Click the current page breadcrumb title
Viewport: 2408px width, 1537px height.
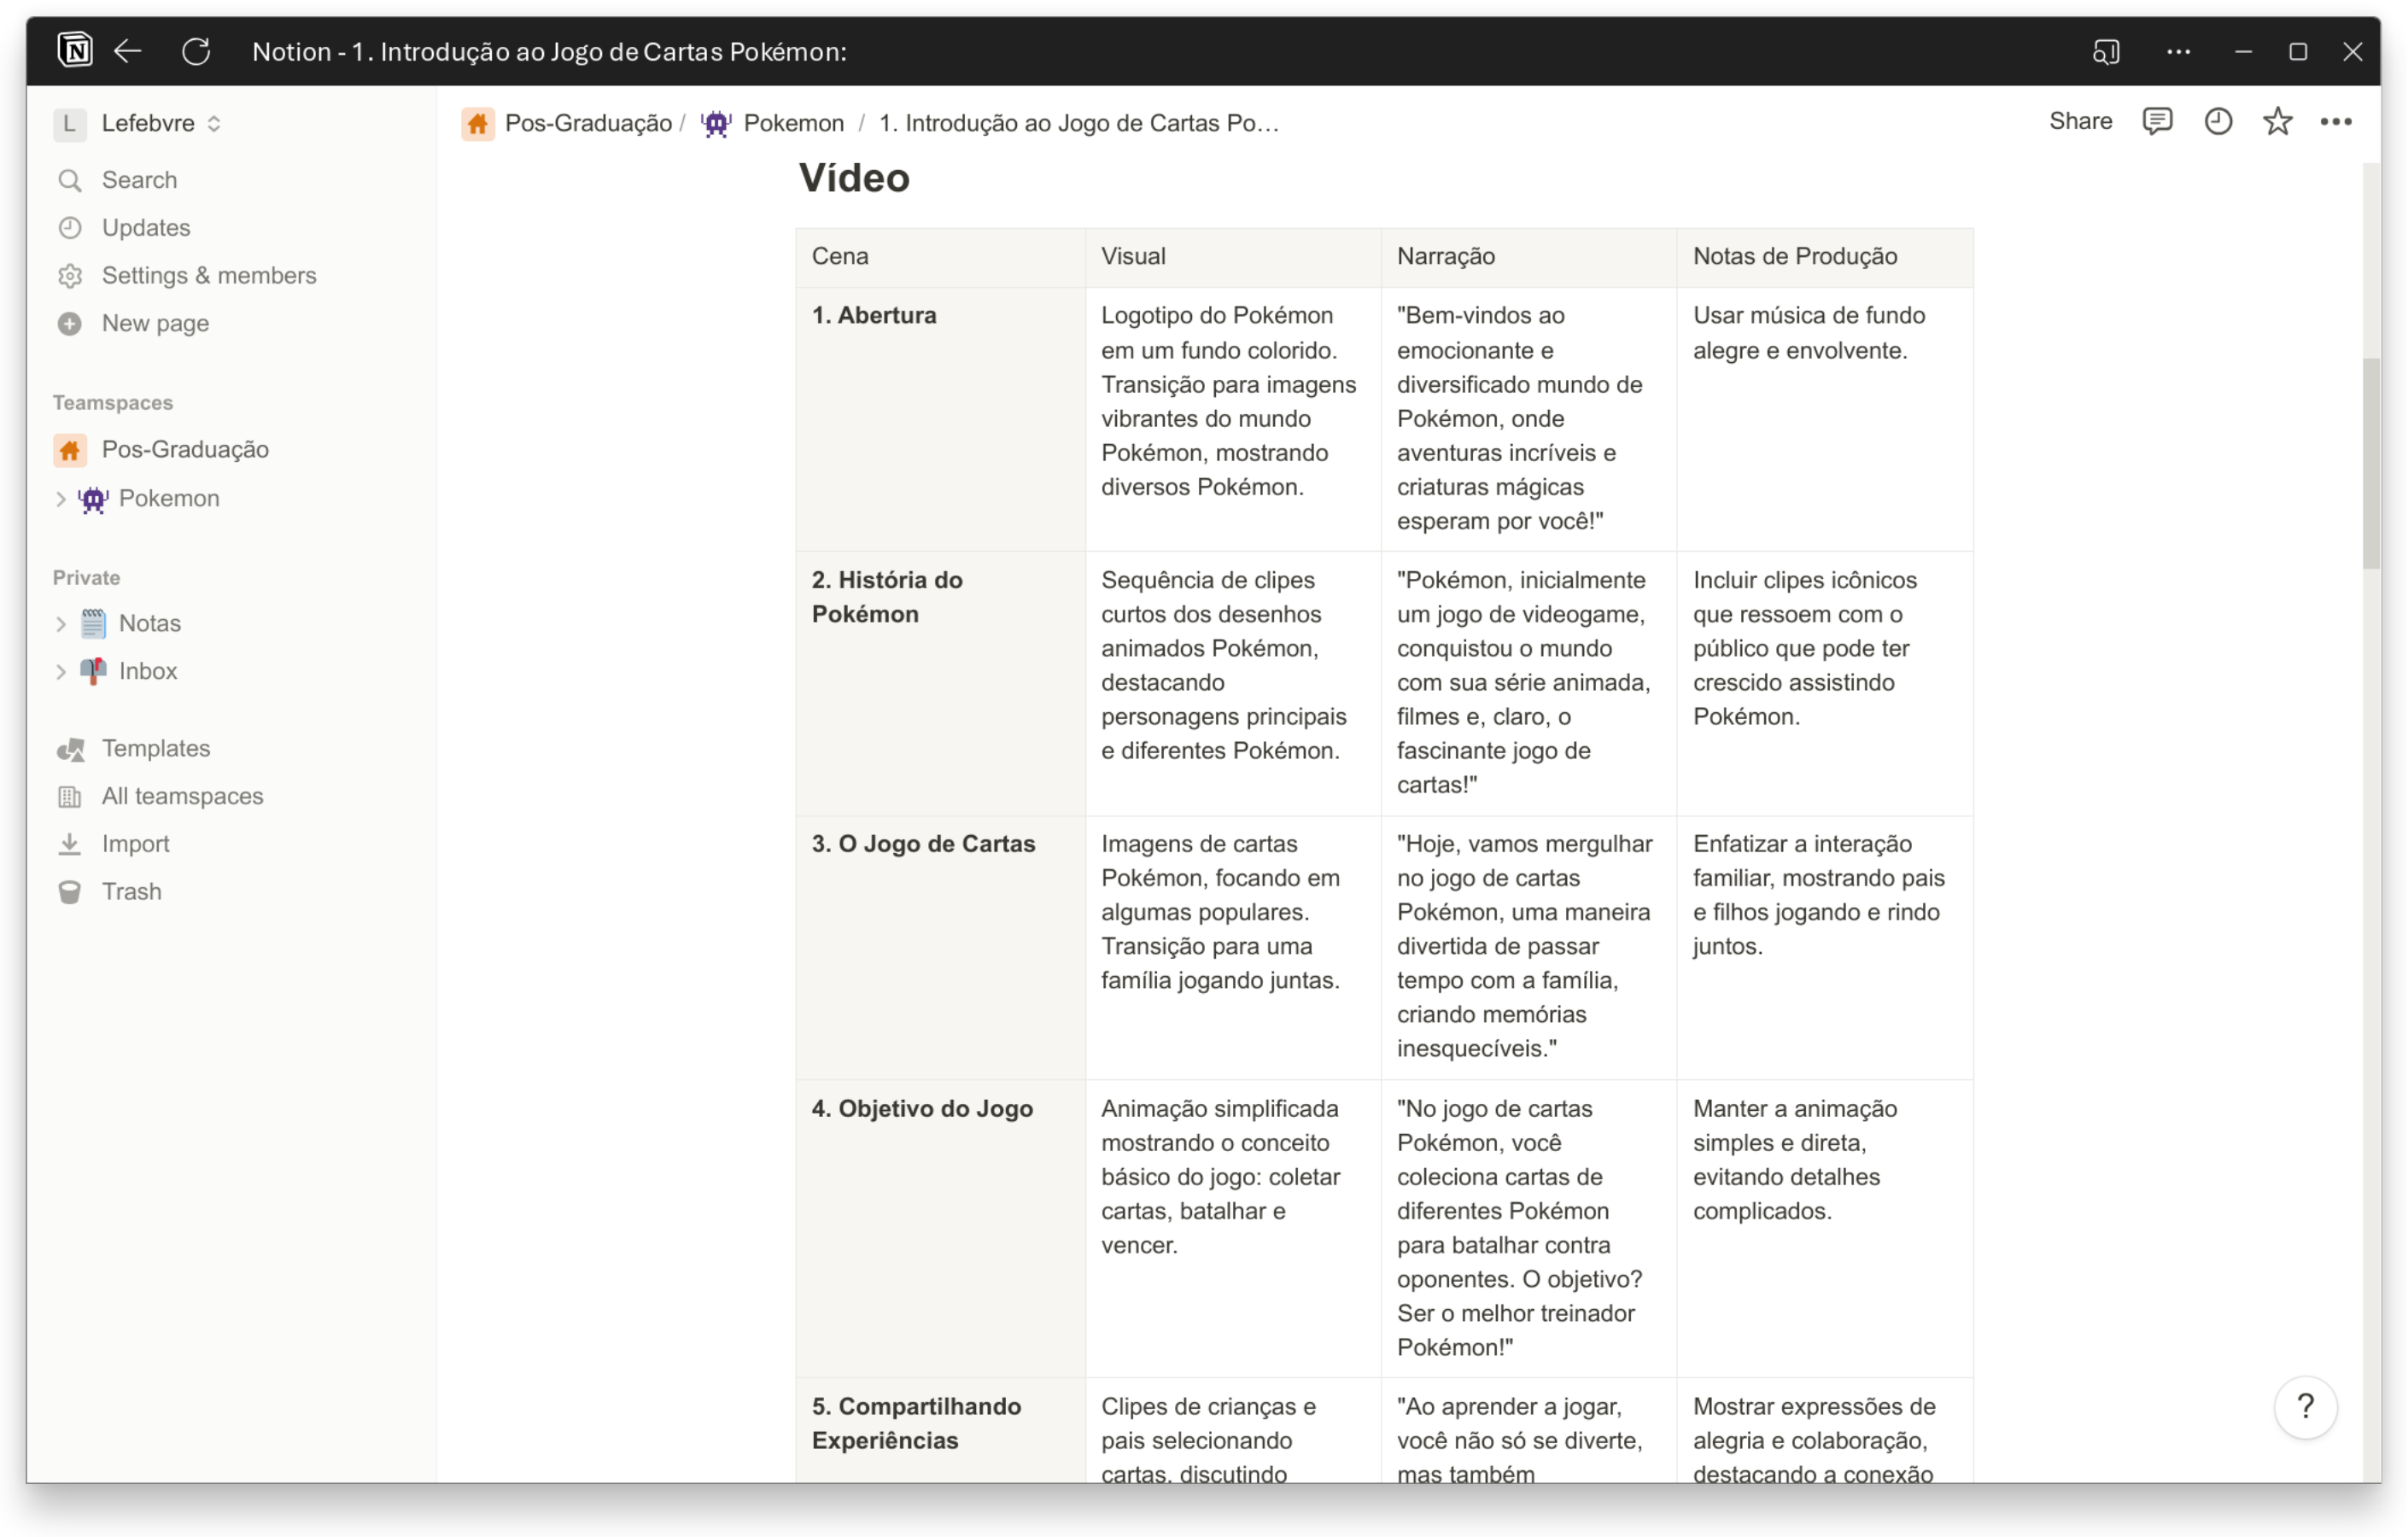(x=1079, y=123)
